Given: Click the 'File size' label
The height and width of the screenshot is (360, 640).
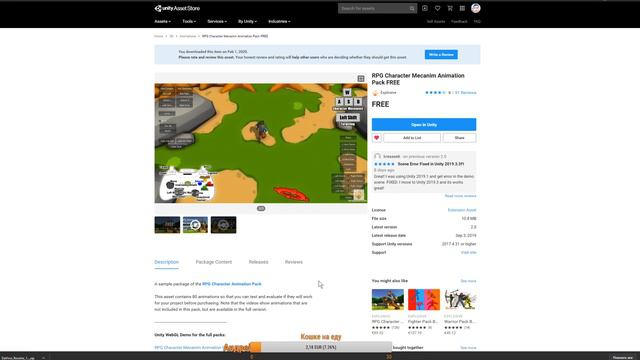Looking at the screenshot, I should pos(379,219).
